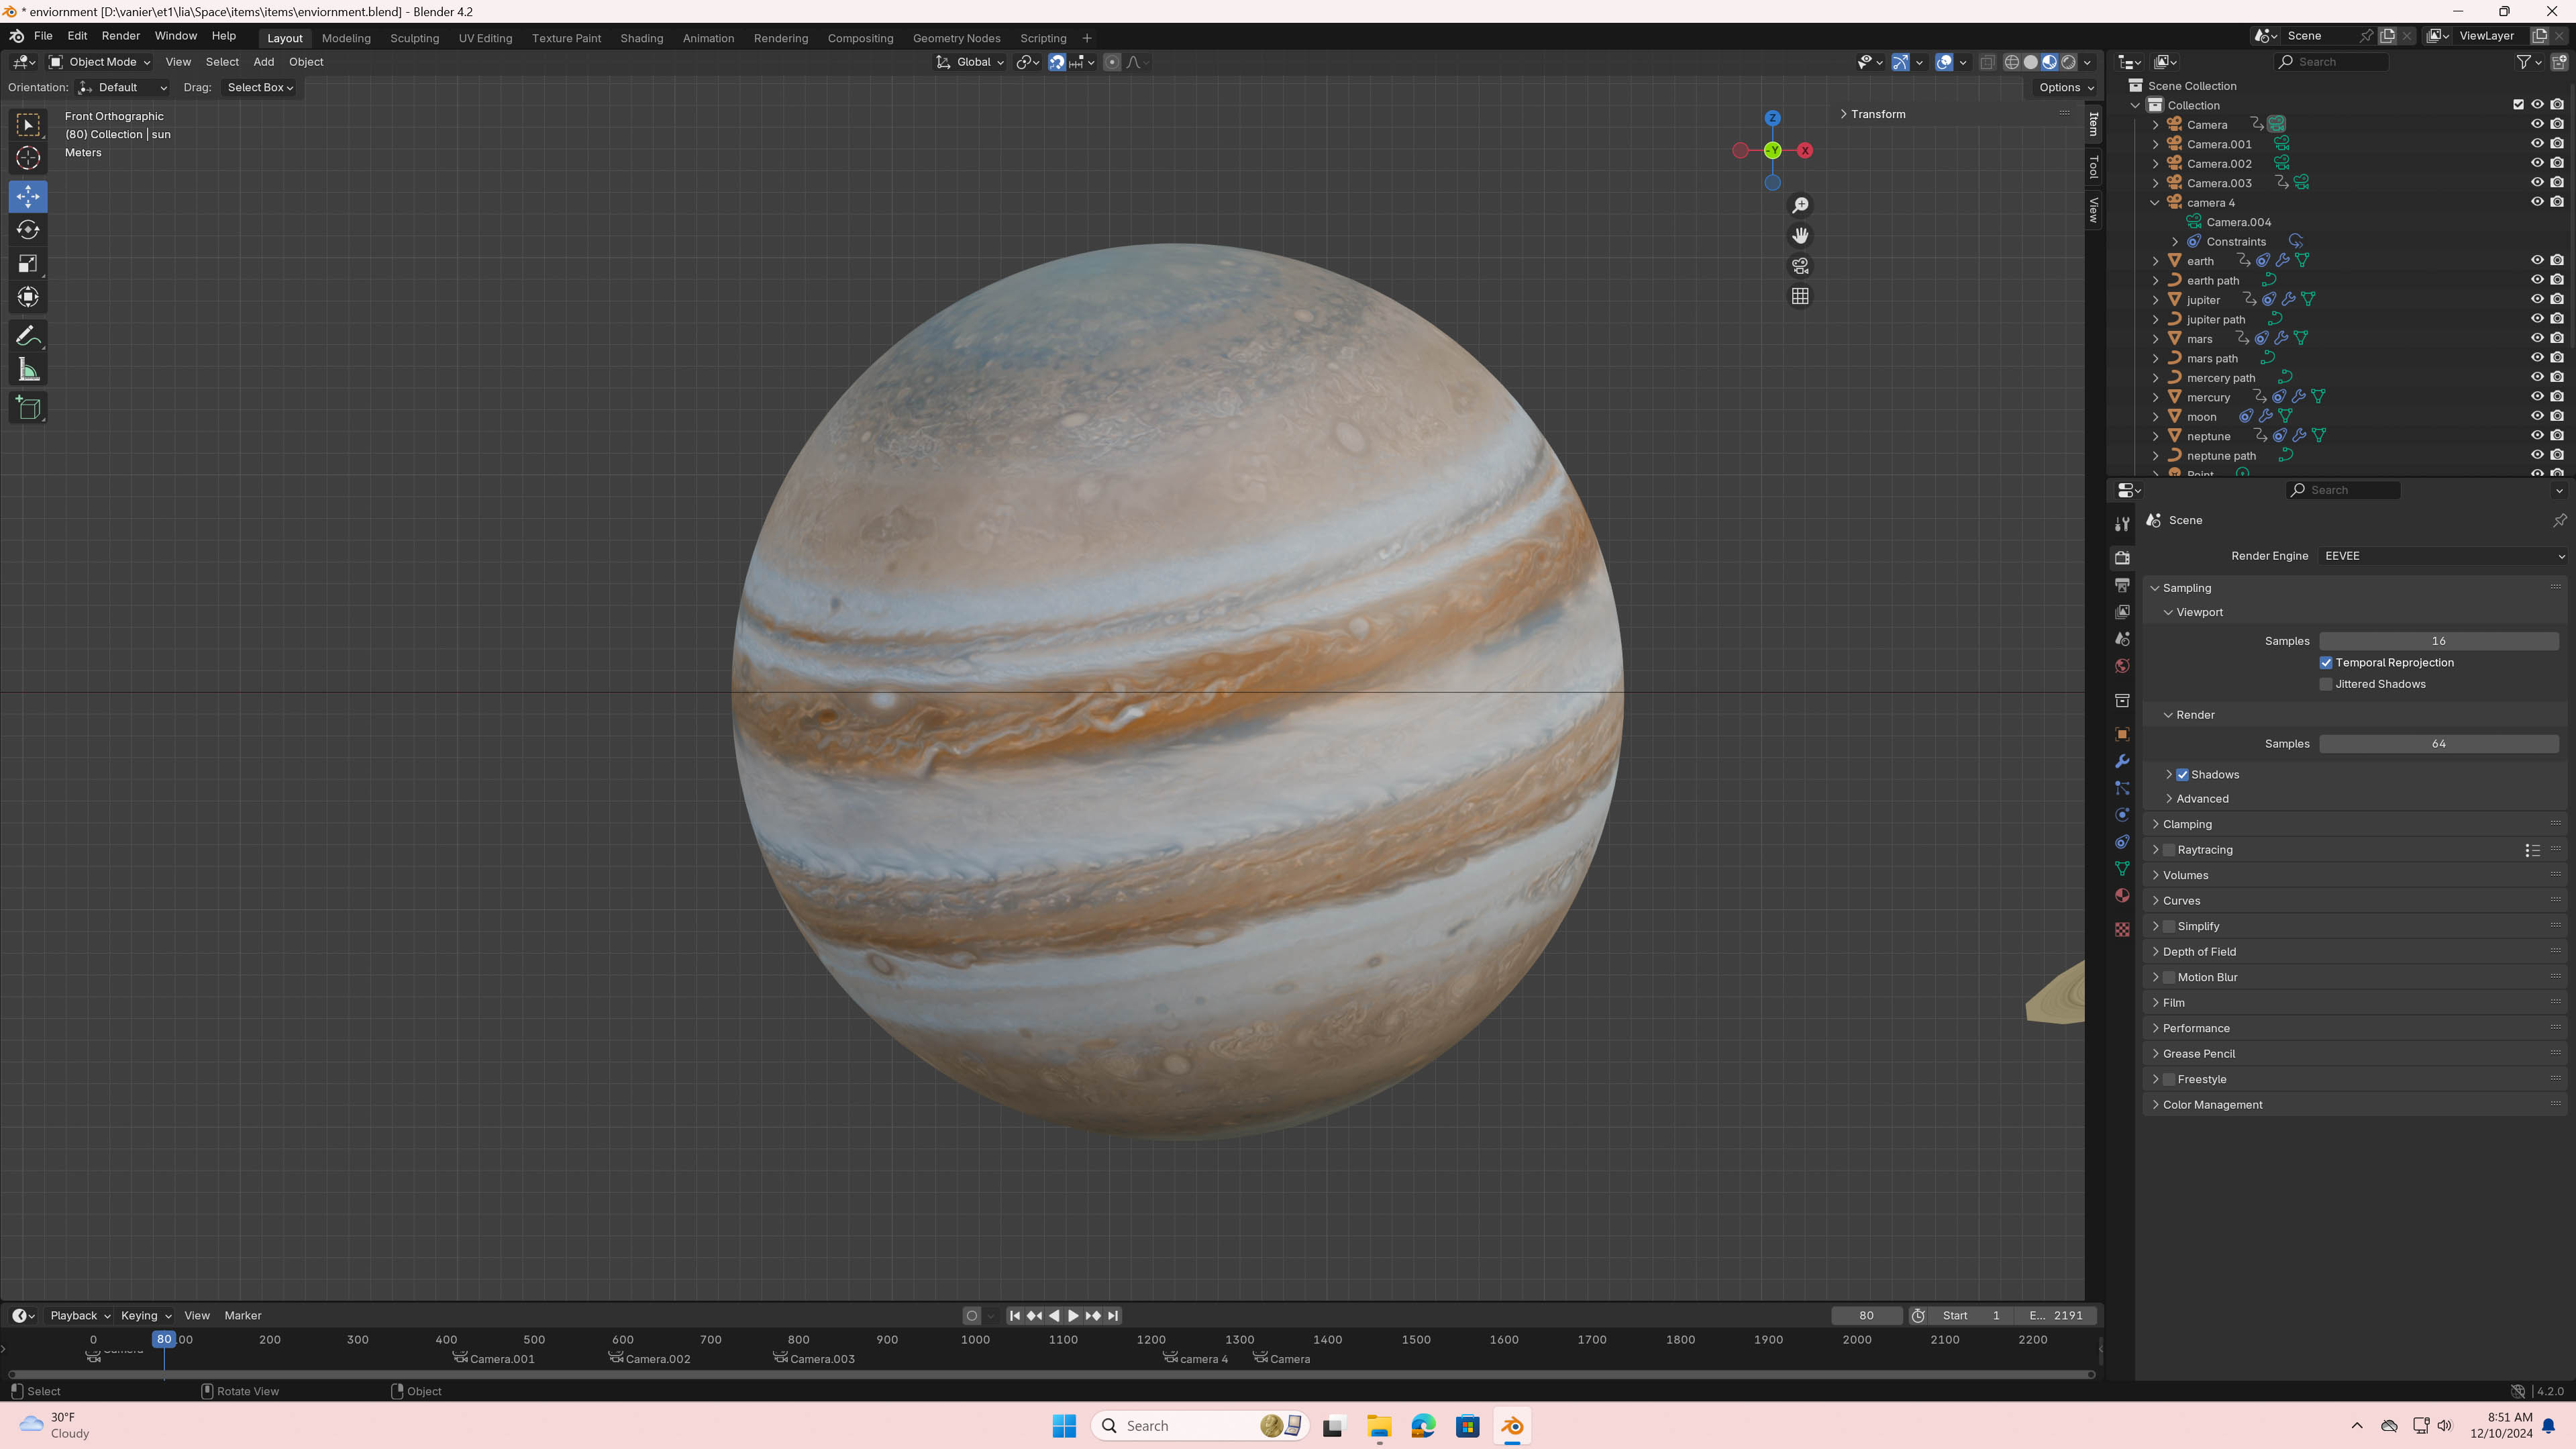Select the Rotate tool in toolbar
2576x1449 pixels.
pos(28,230)
